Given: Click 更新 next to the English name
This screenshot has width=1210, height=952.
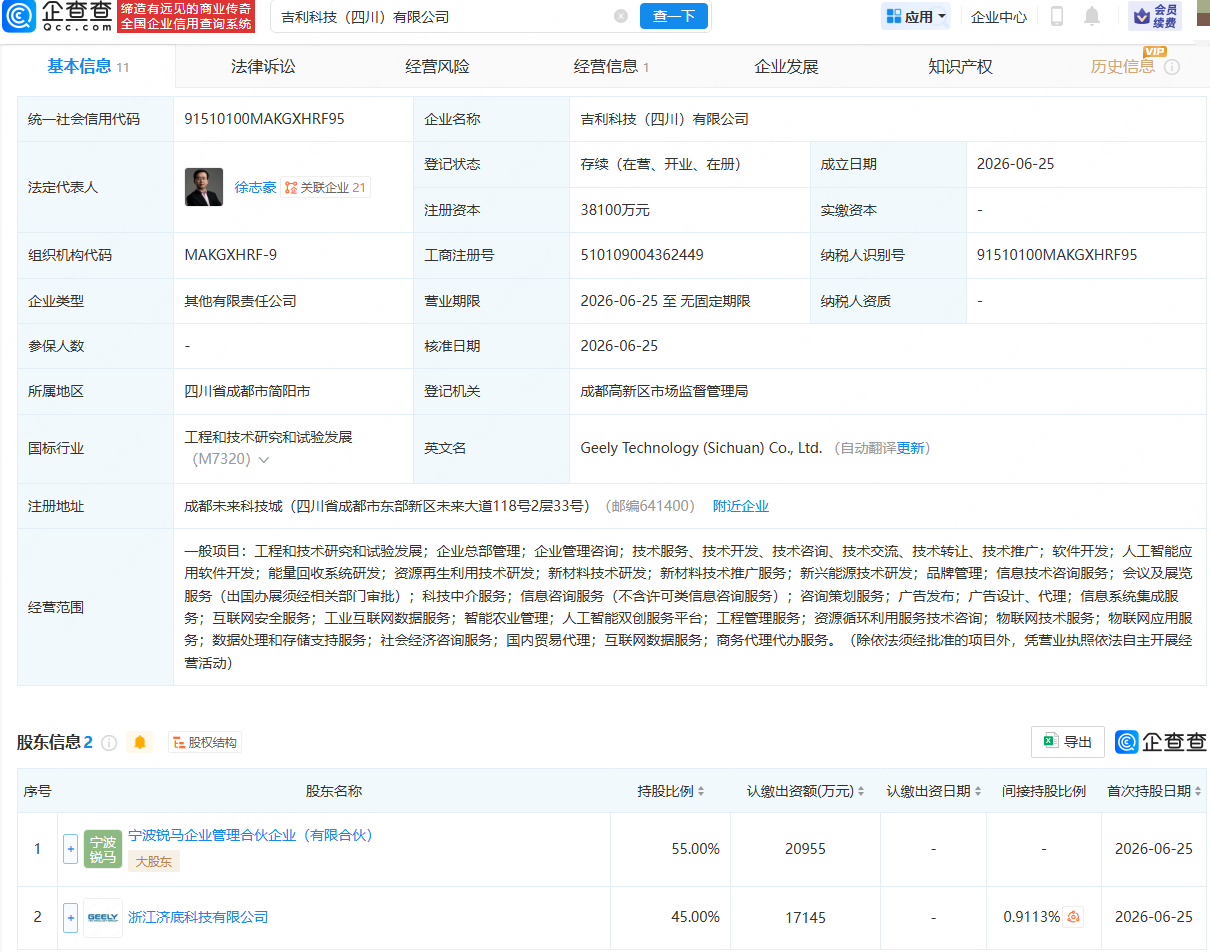Looking at the screenshot, I should click(911, 448).
